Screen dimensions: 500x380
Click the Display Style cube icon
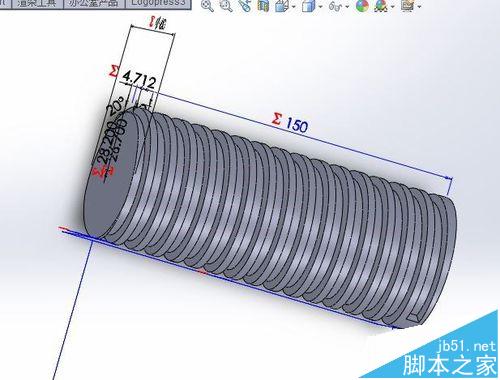coord(308,6)
